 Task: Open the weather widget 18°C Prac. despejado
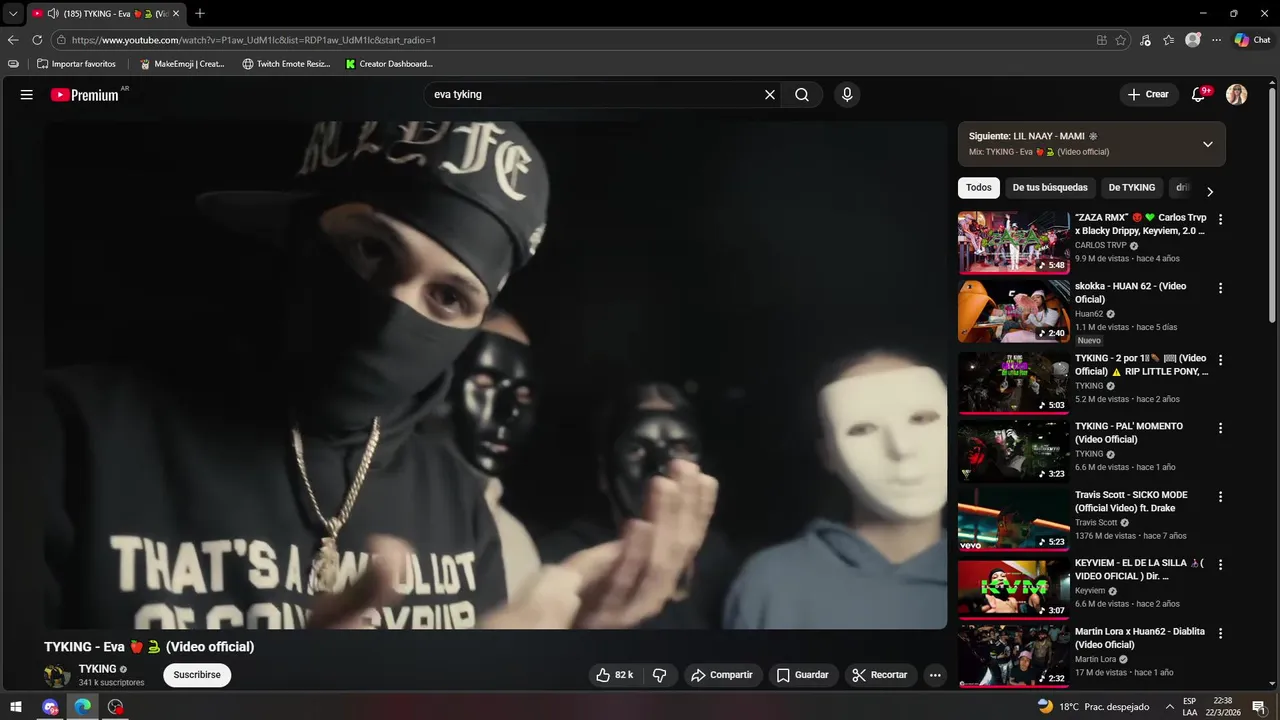(x=1093, y=707)
